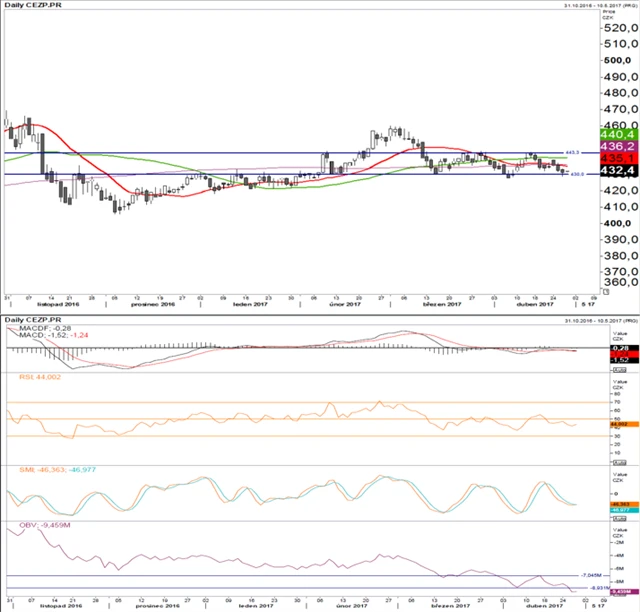
Task: Click the purple 436,2 price label
Action: point(618,146)
